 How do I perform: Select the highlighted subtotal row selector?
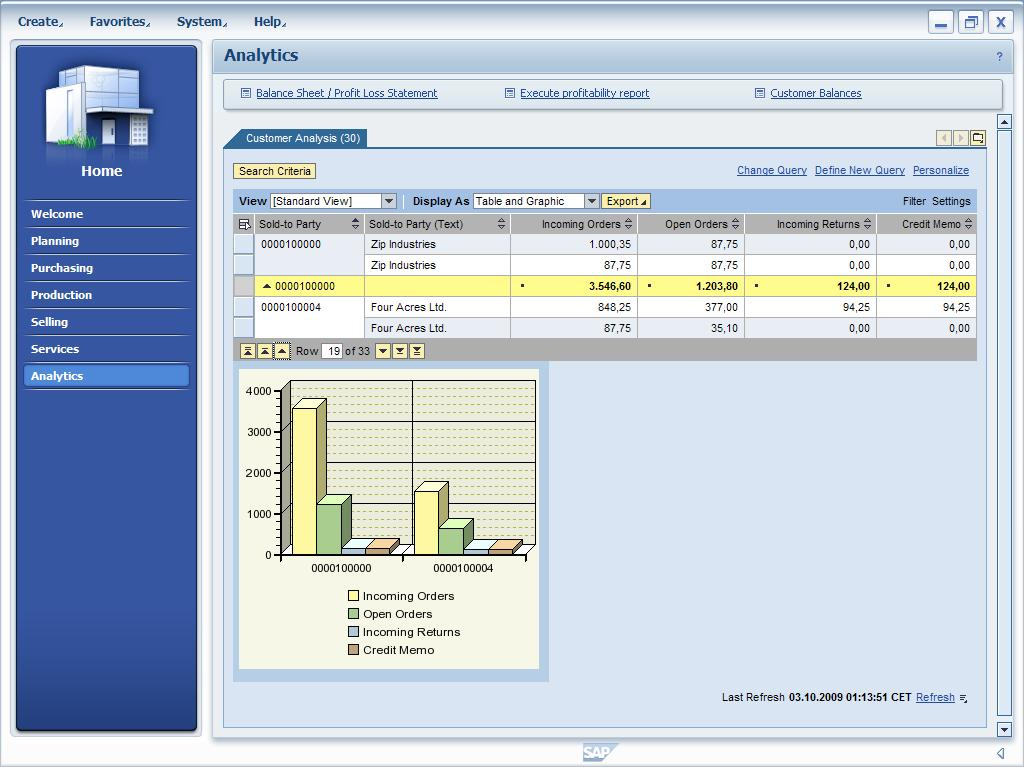click(x=243, y=286)
